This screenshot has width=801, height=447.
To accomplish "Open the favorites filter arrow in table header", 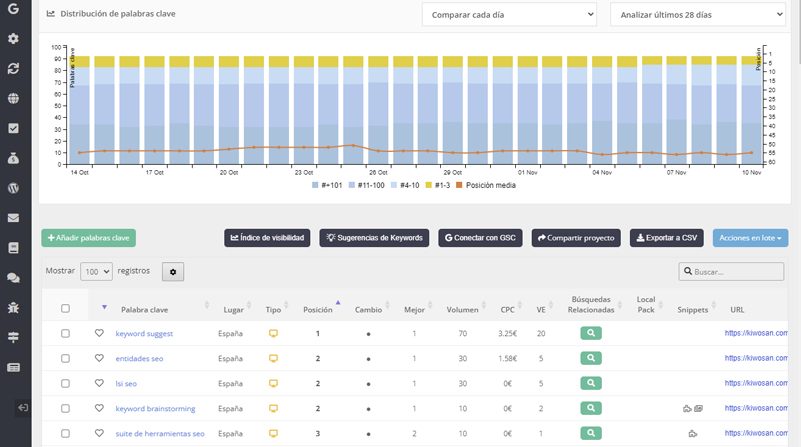I will [104, 307].
